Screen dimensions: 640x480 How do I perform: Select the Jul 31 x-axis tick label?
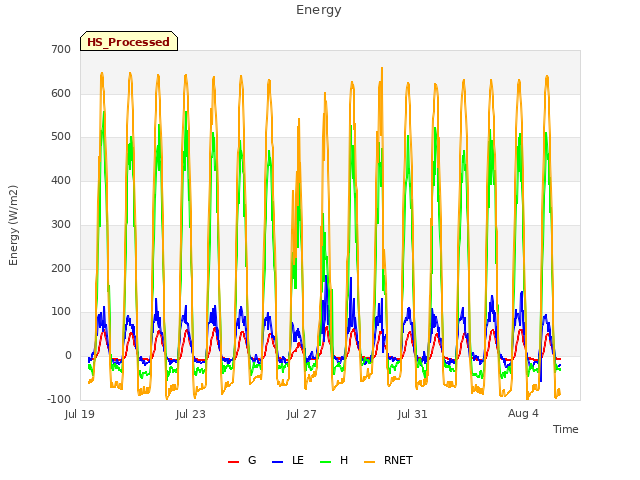[412, 414]
